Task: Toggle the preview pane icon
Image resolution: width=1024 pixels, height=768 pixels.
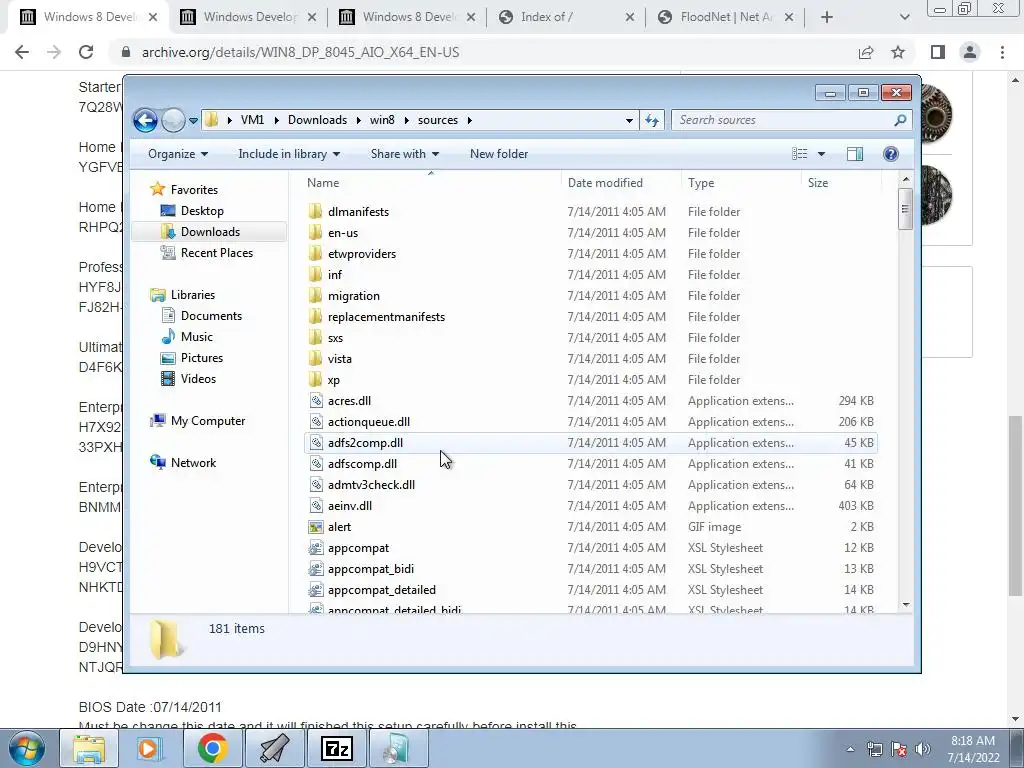Action: point(855,154)
